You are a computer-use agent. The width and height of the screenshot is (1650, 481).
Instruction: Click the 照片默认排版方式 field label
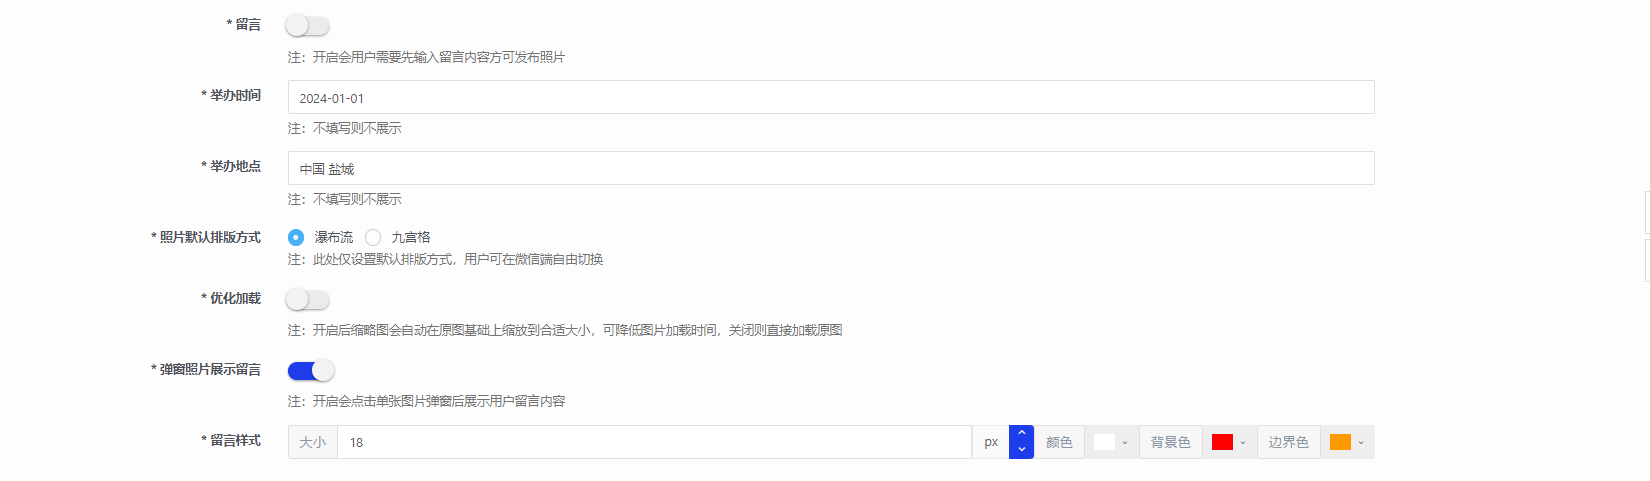point(206,237)
